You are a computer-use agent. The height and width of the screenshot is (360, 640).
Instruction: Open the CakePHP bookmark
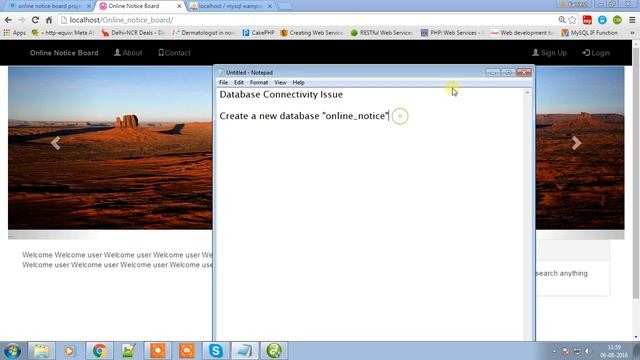pos(258,33)
